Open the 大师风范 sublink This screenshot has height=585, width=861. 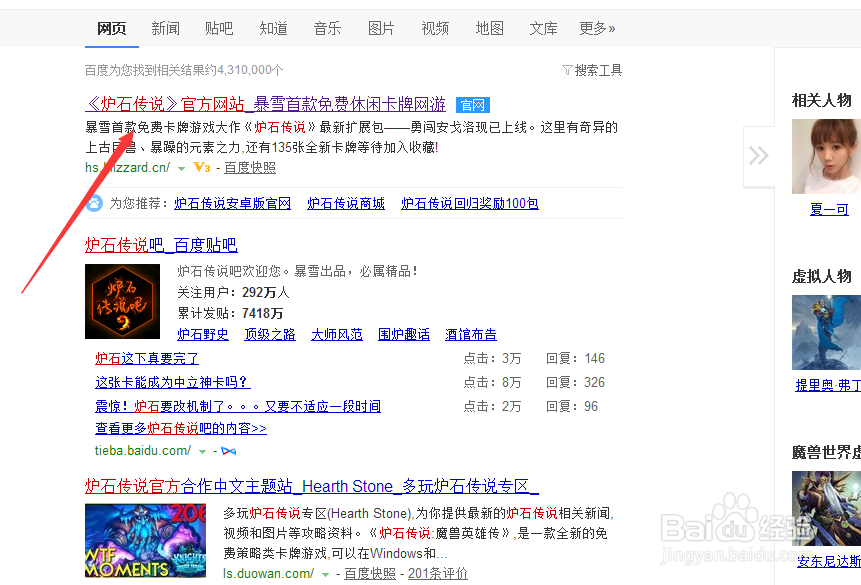337,334
